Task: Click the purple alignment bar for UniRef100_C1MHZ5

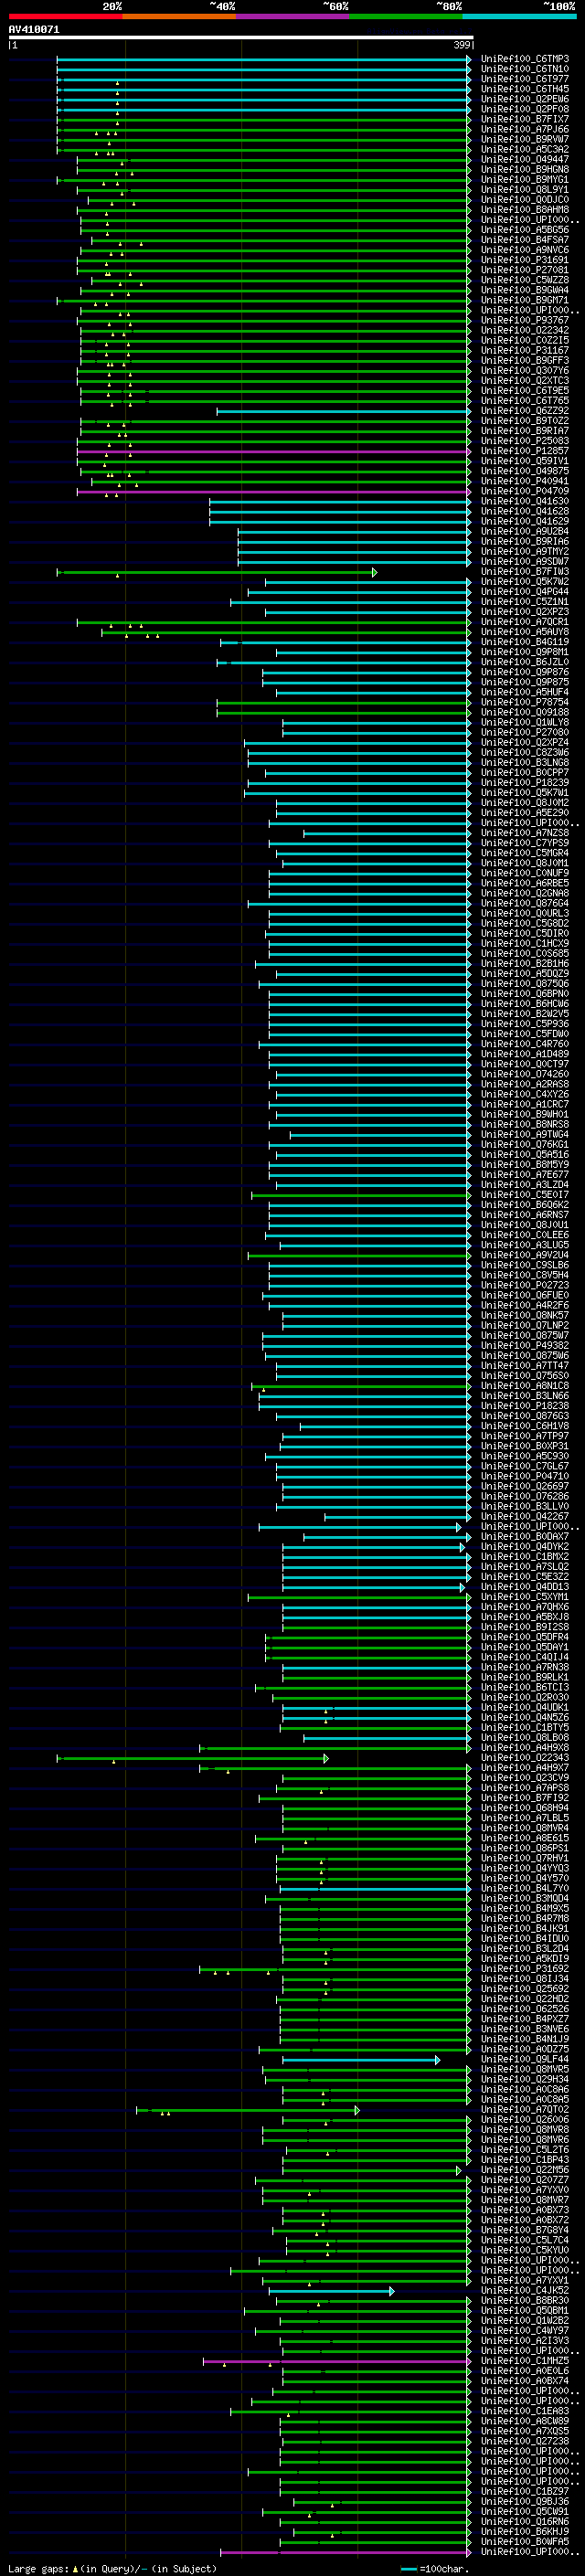Action: click(336, 2361)
